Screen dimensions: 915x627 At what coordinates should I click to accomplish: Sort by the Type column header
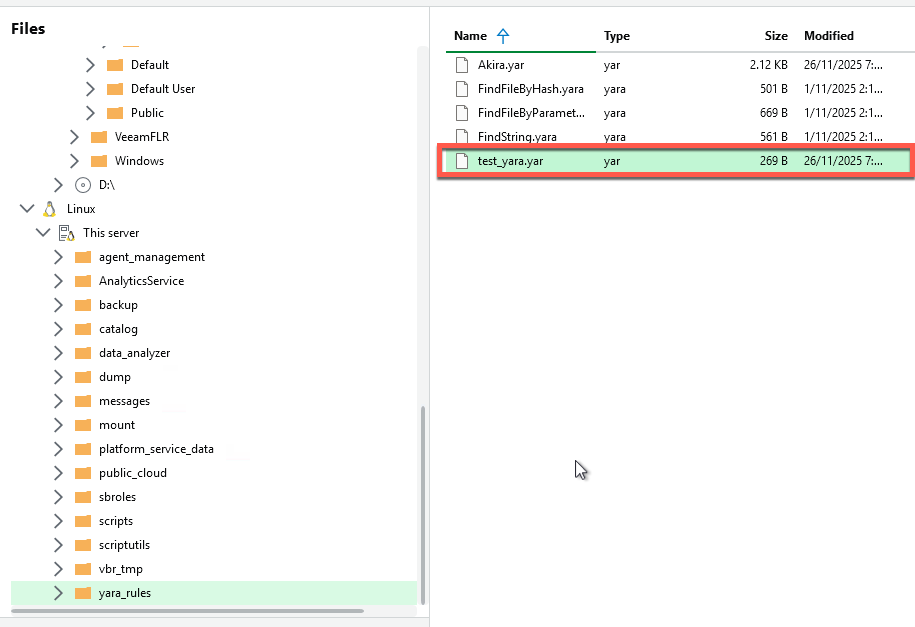[617, 36]
